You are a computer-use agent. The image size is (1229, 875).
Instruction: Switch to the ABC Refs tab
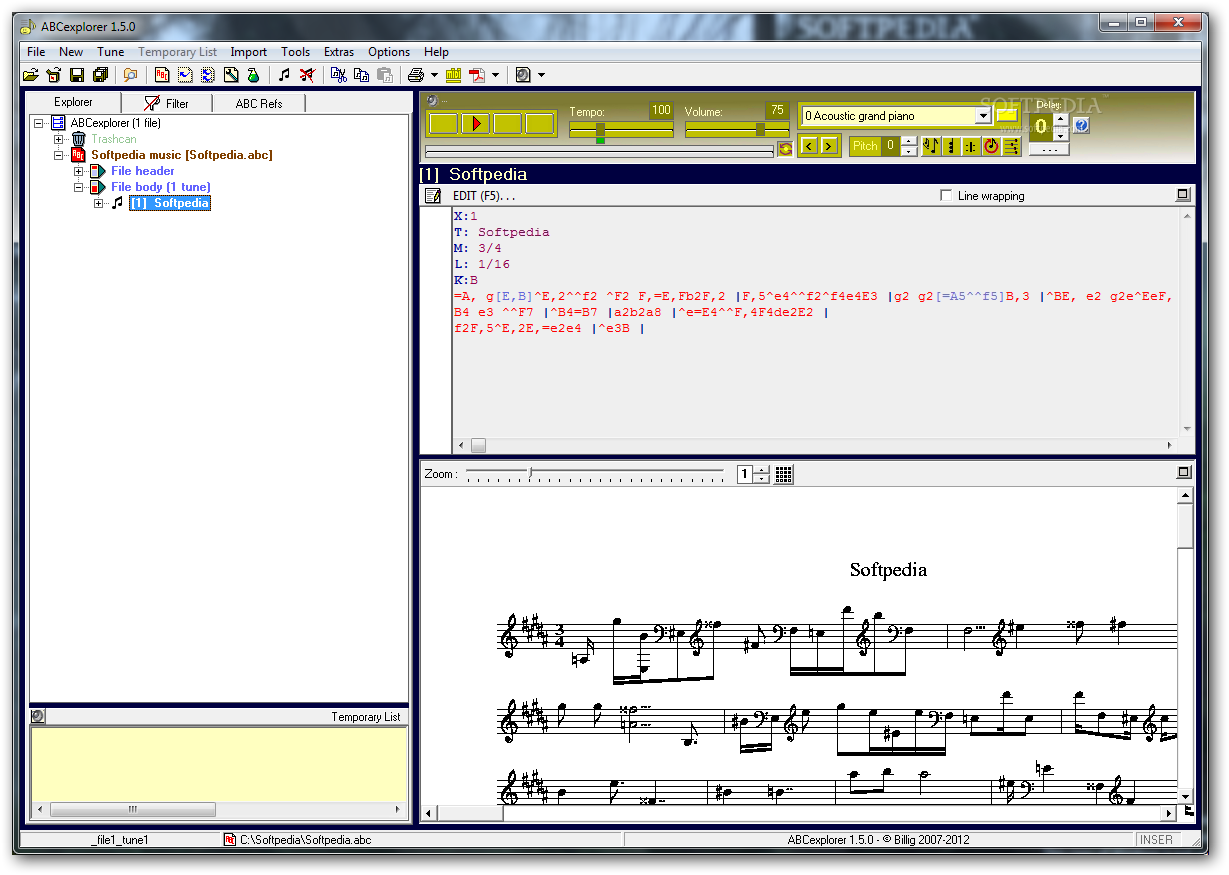click(x=259, y=103)
